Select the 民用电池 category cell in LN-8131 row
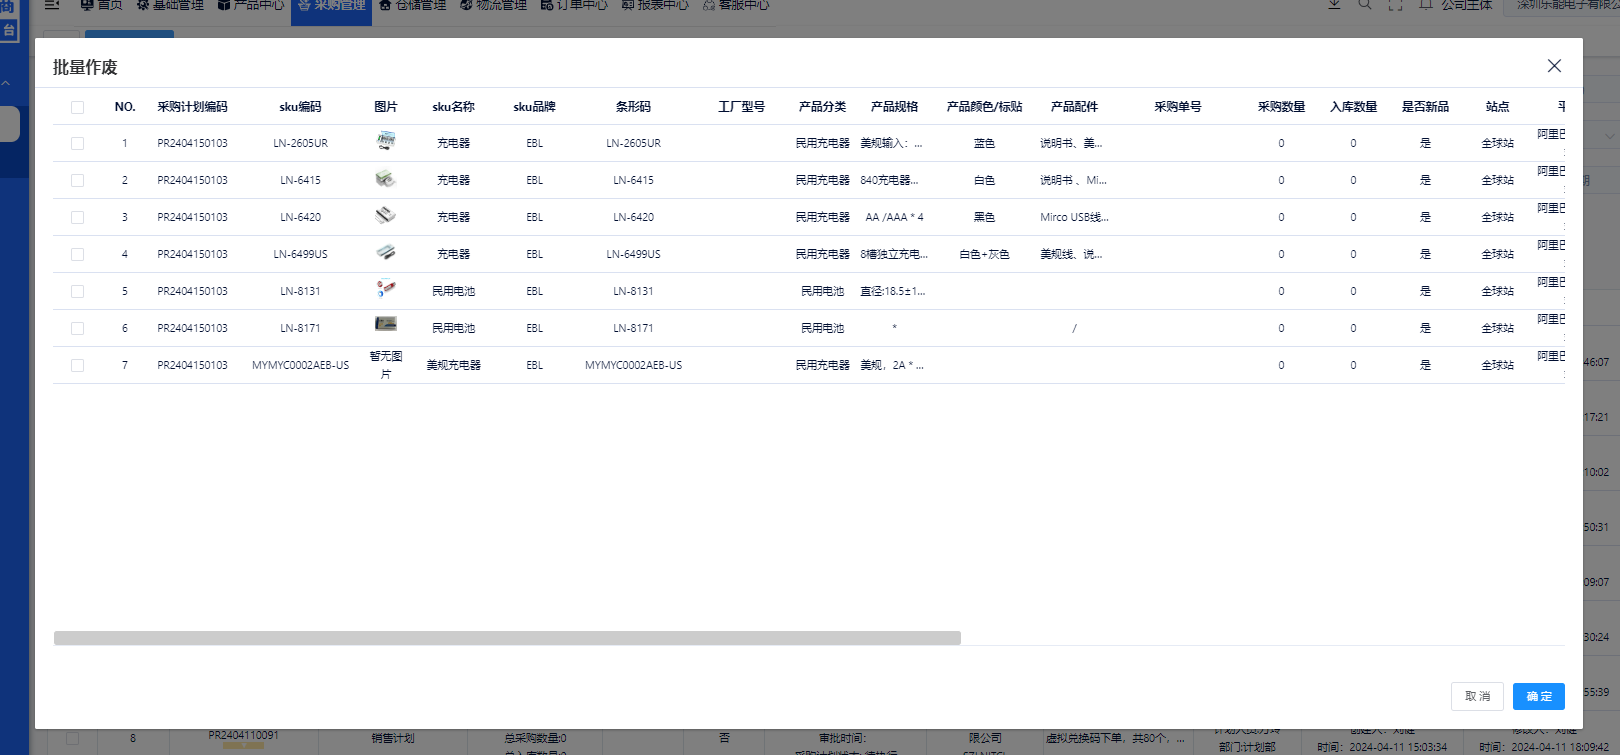This screenshot has height=755, width=1620. (x=822, y=292)
